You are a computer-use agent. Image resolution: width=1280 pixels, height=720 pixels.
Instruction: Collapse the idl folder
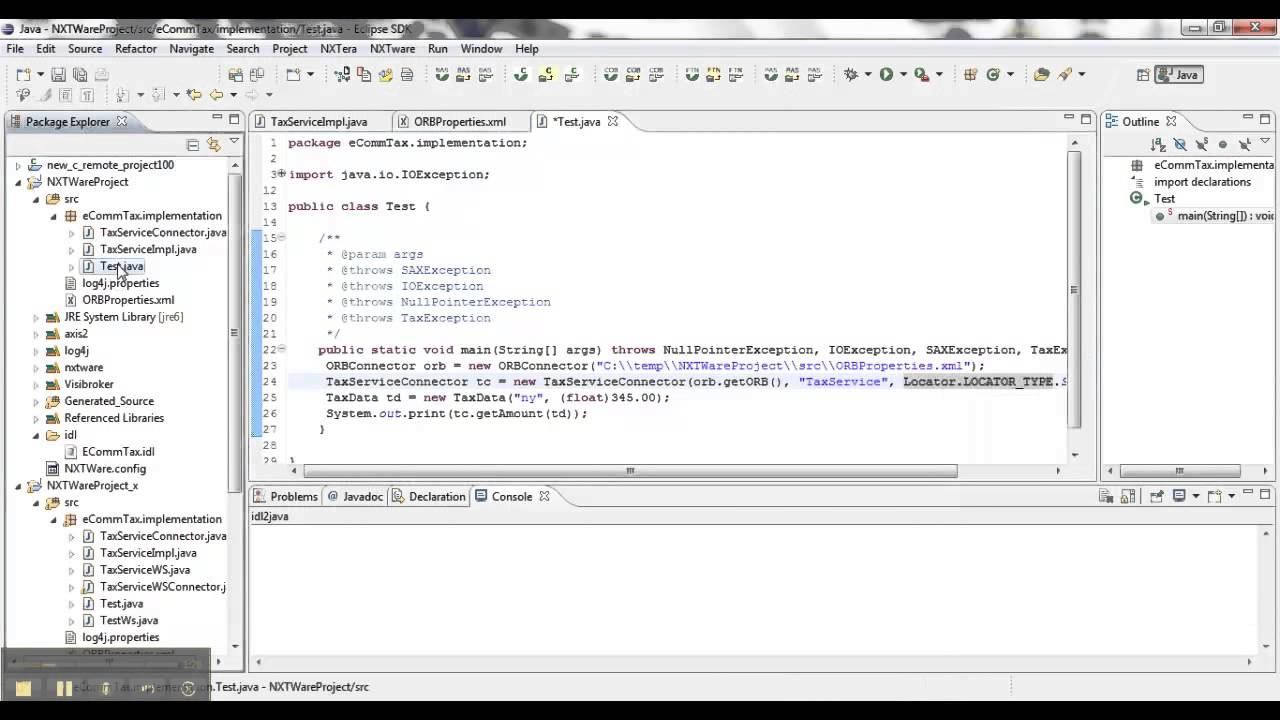pyautogui.click(x=36, y=435)
